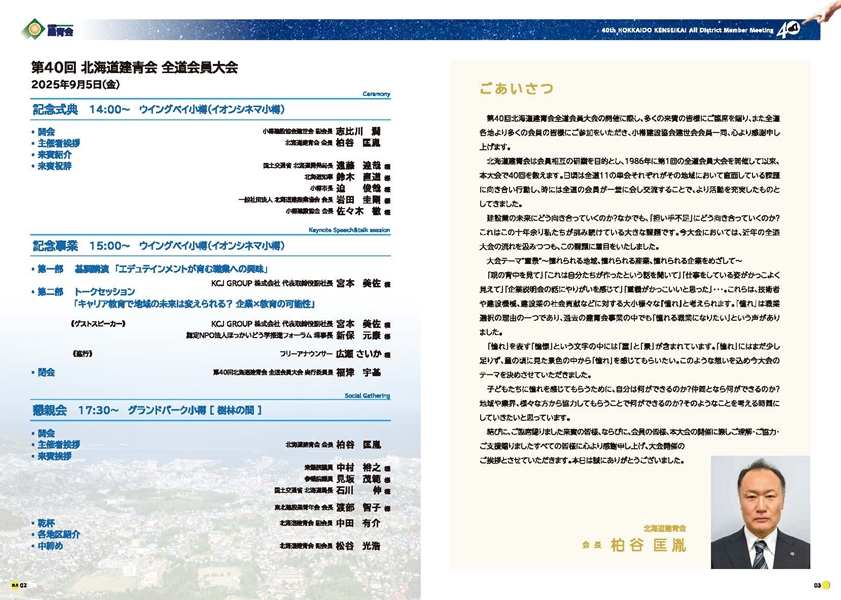Click the name "石川 伸"
Image resolution: width=841 pixels, height=600 pixels.
(358, 490)
